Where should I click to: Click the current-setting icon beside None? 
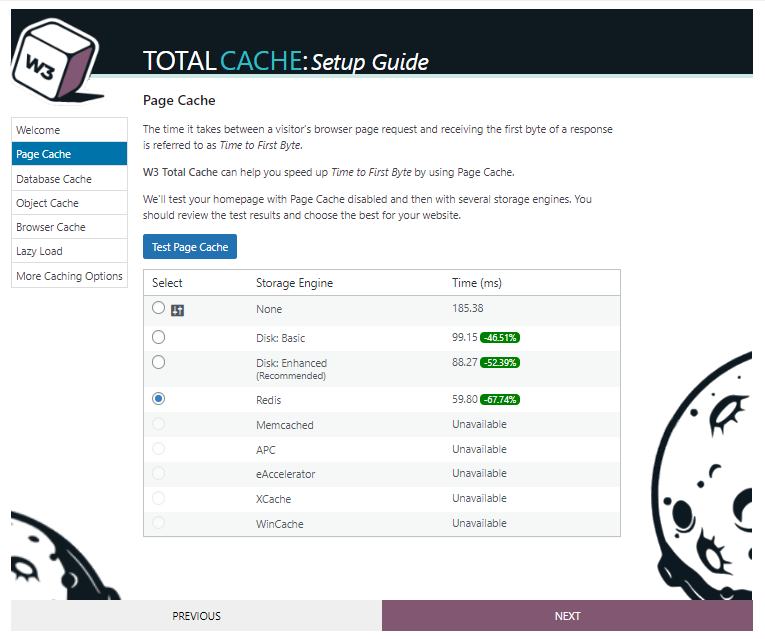click(x=177, y=310)
